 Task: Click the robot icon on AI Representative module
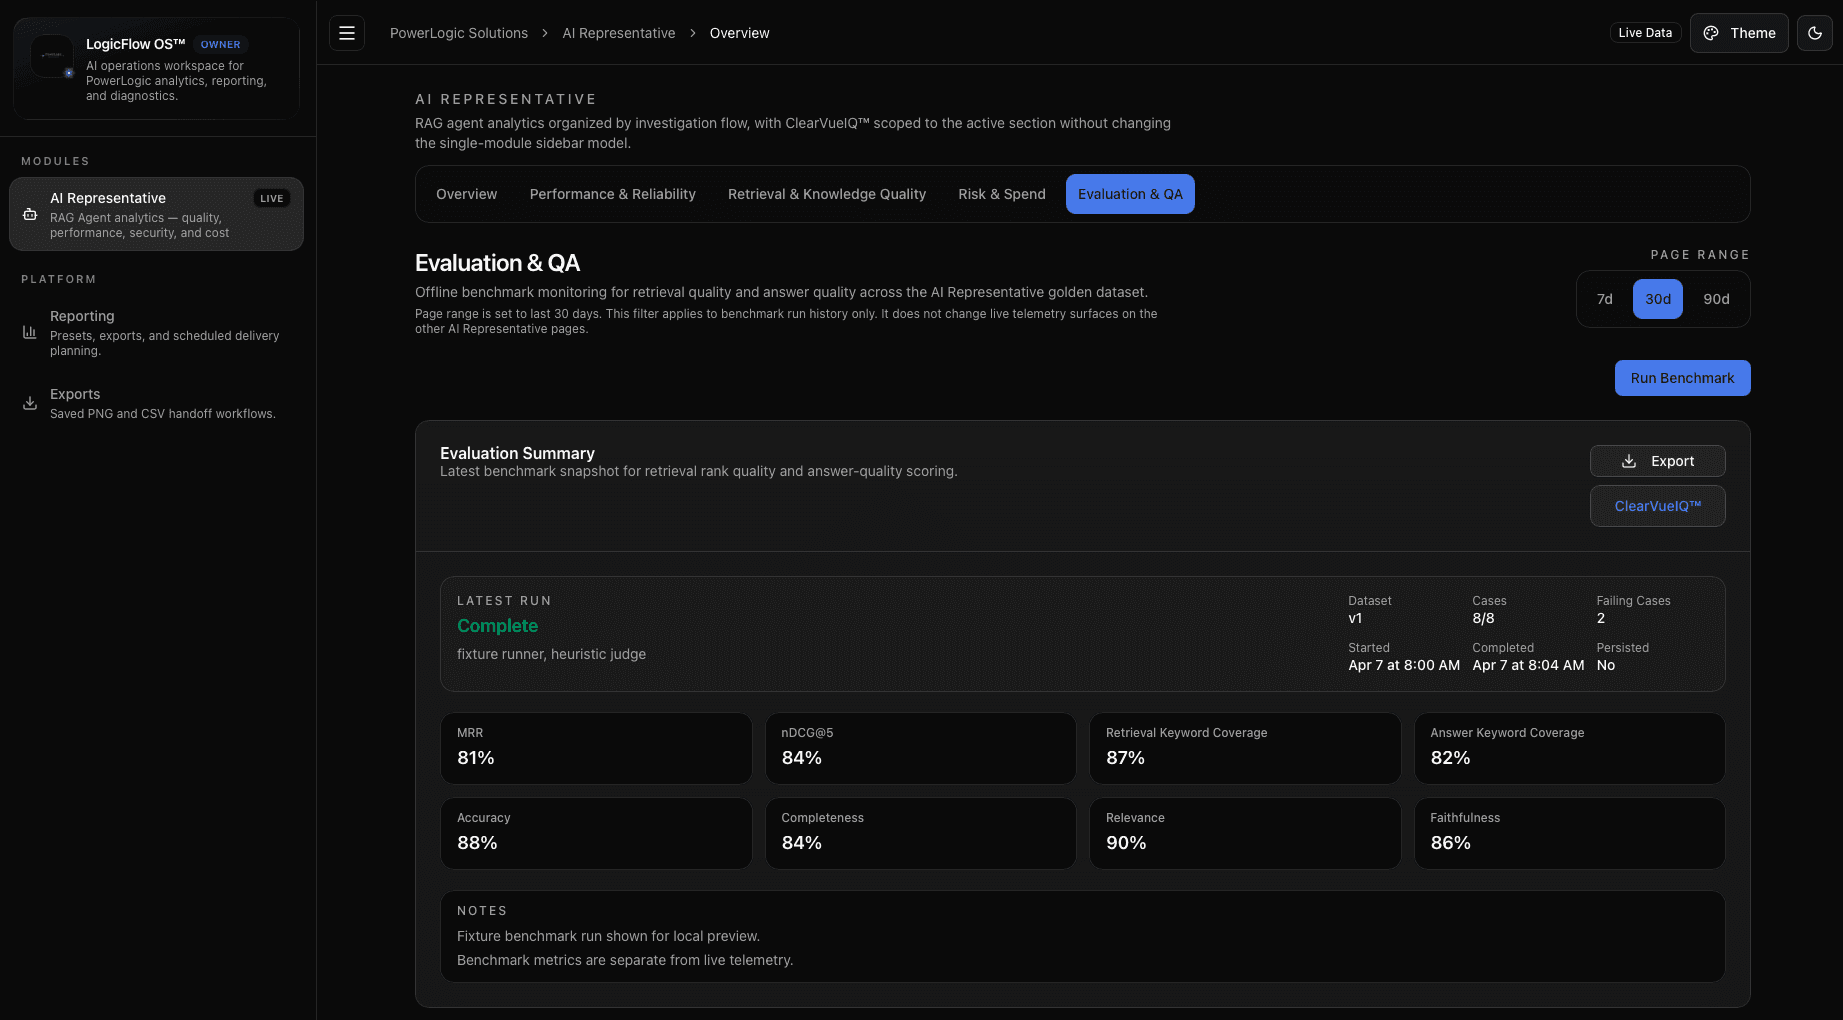click(29, 213)
